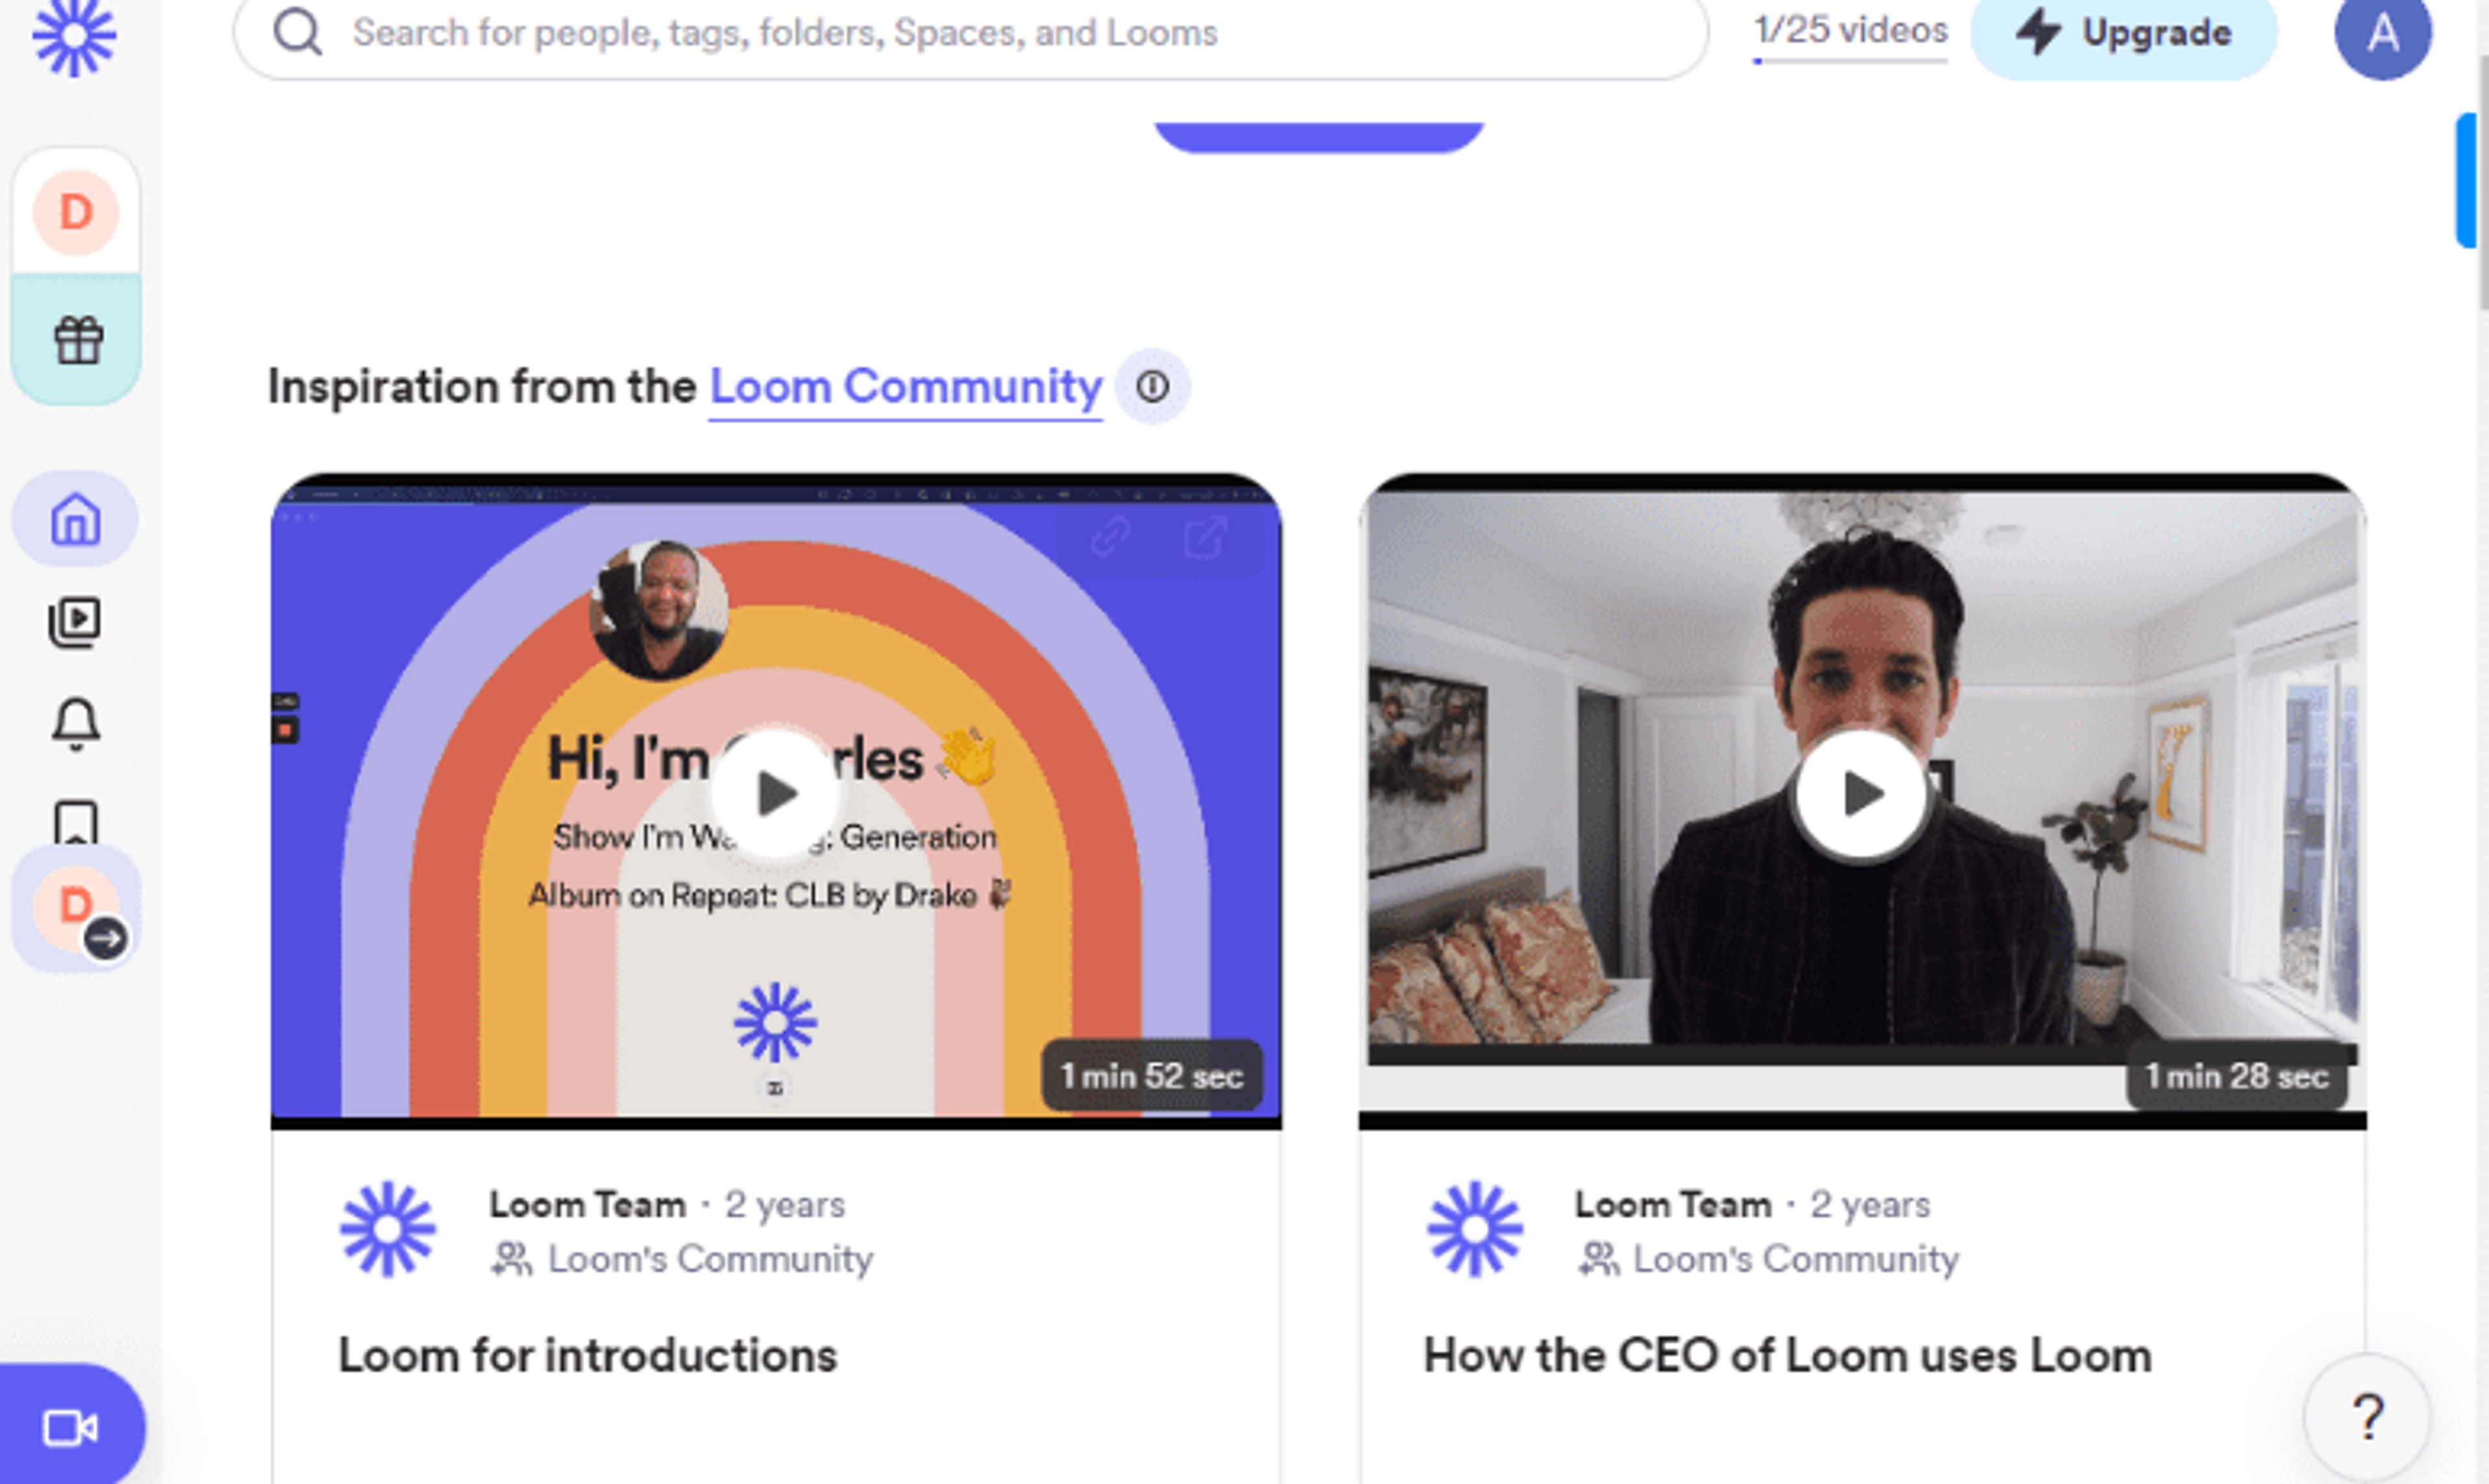
Task: Click Loom Team avatar on introductions card
Action: click(388, 1230)
